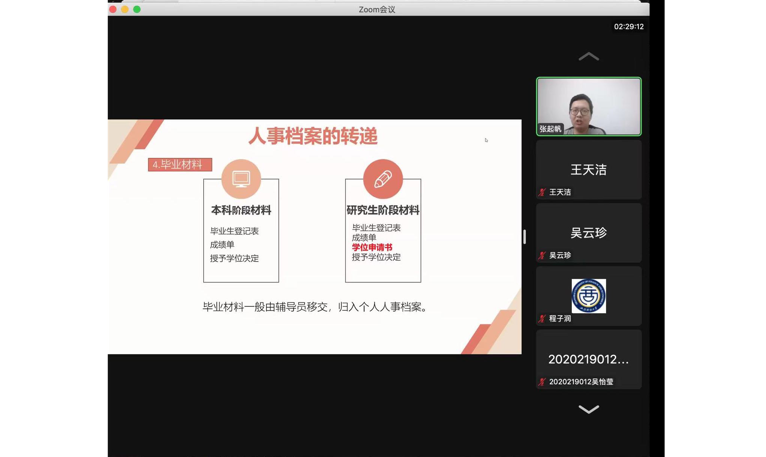The width and height of the screenshot is (766, 457).
Task: Select the 2020219012 participant tile
Action: point(588,358)
